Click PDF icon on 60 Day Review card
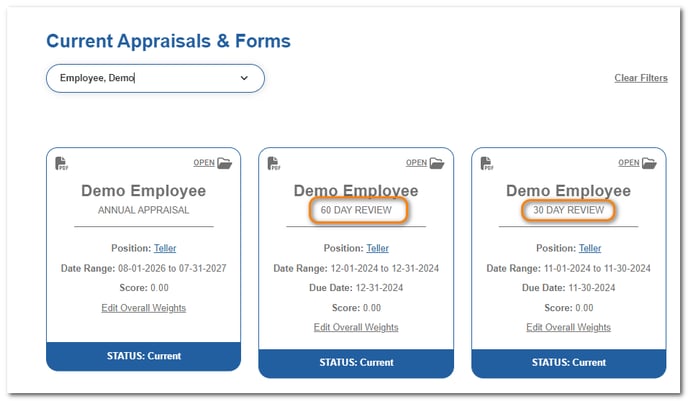 [x=274, y=164]
